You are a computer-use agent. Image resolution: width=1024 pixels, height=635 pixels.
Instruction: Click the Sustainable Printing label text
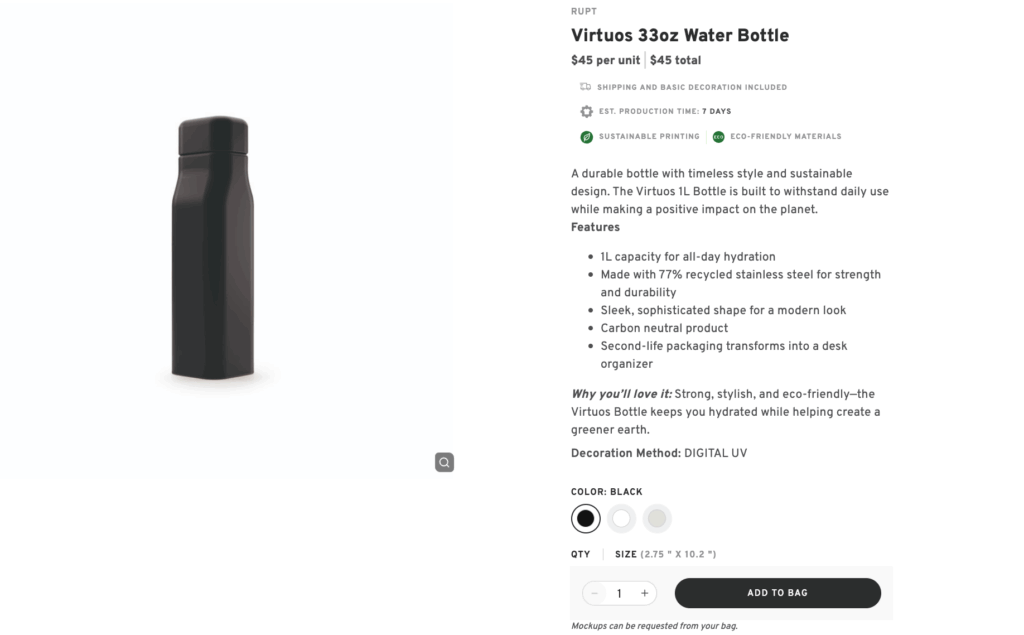click(x=648, y=136)
